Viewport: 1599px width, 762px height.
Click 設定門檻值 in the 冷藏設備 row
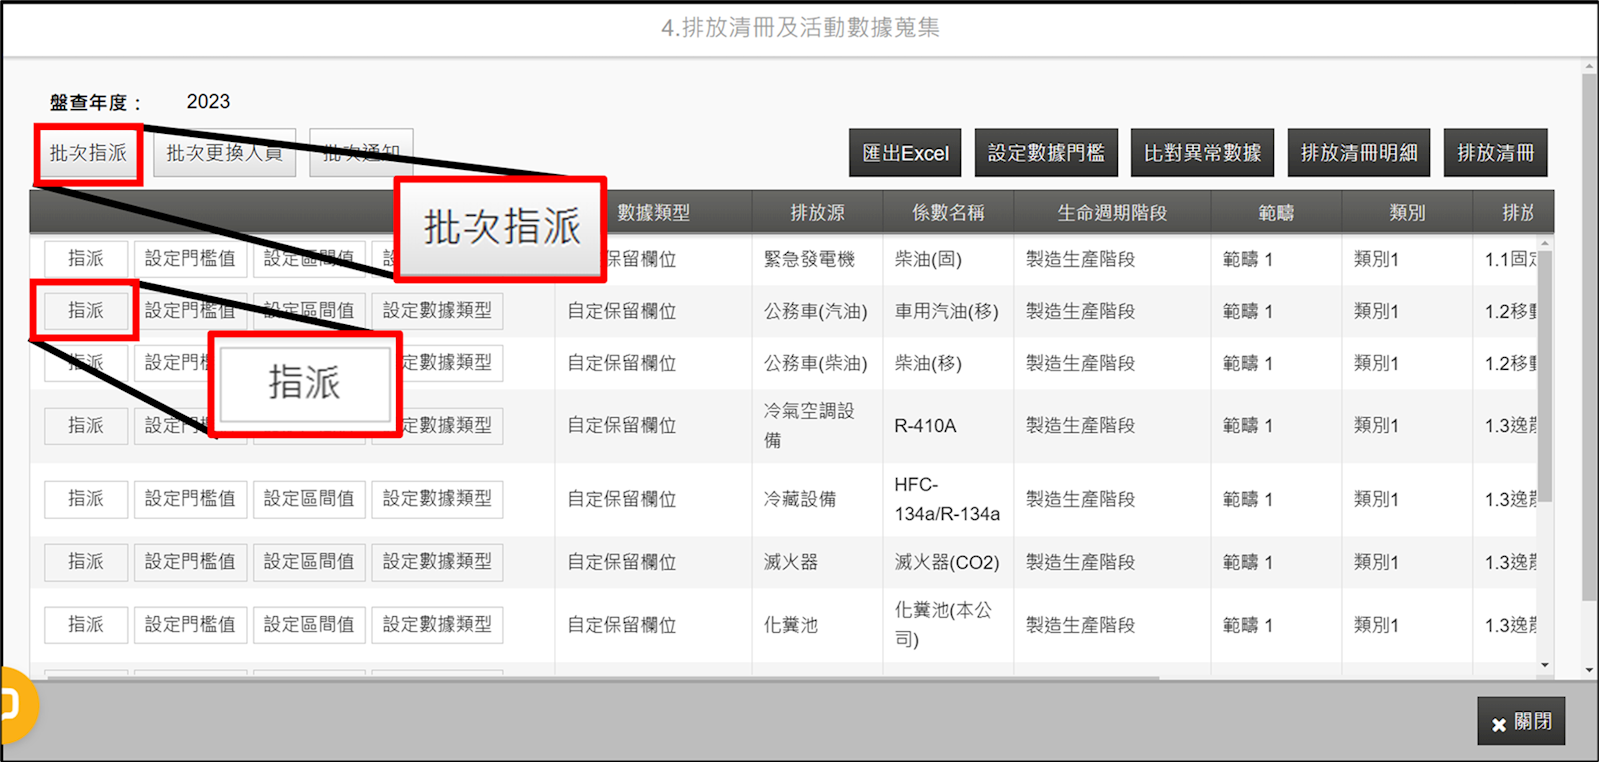[x=190, y=498]
